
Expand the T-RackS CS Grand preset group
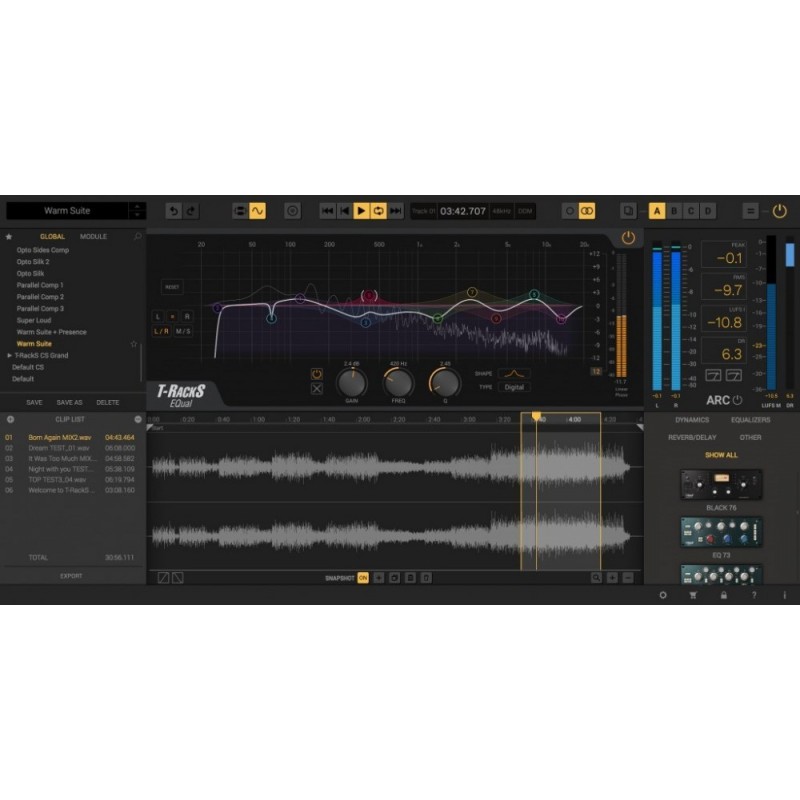pos(11,355)
